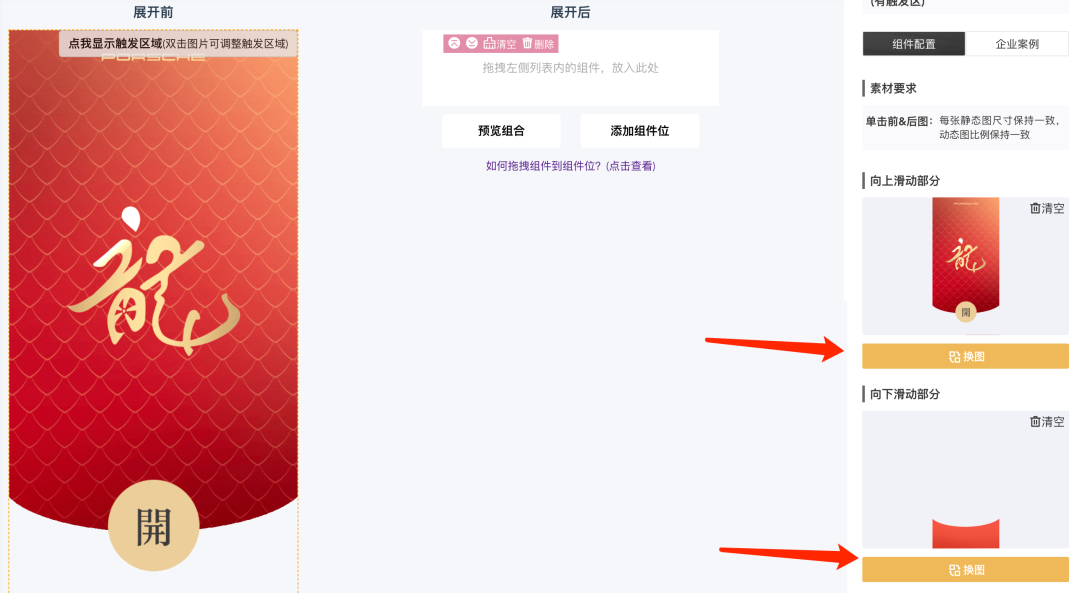Clear the 向上滑动部分 image via 清空
This screenshot has height=593, width=1080.
point(1046,208)
